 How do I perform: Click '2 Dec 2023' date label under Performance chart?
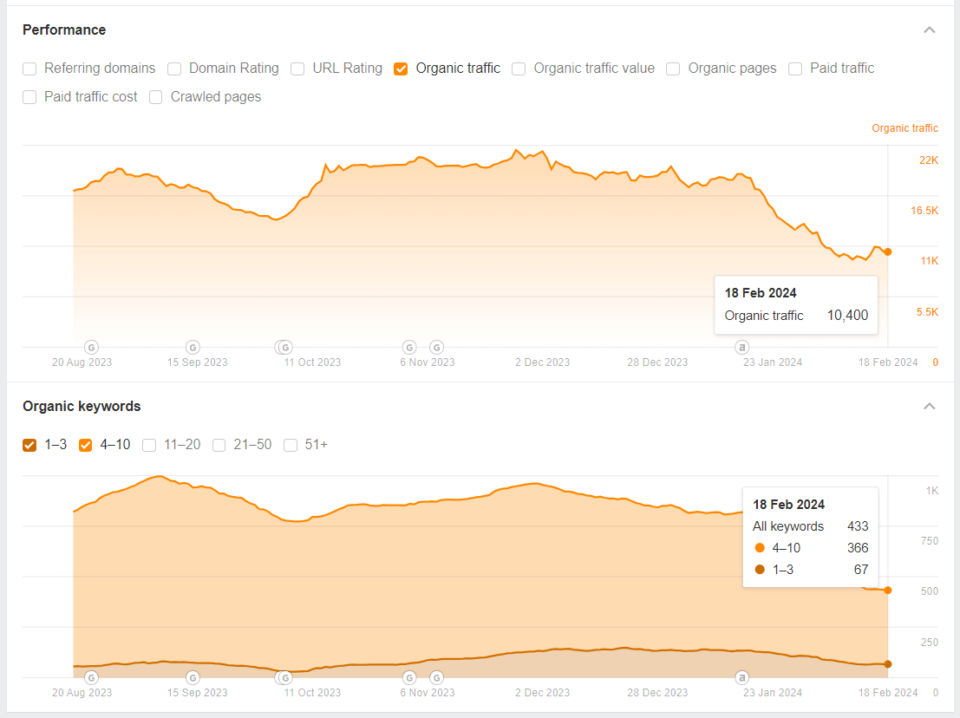pyautogui.click(x=542, y=362)
